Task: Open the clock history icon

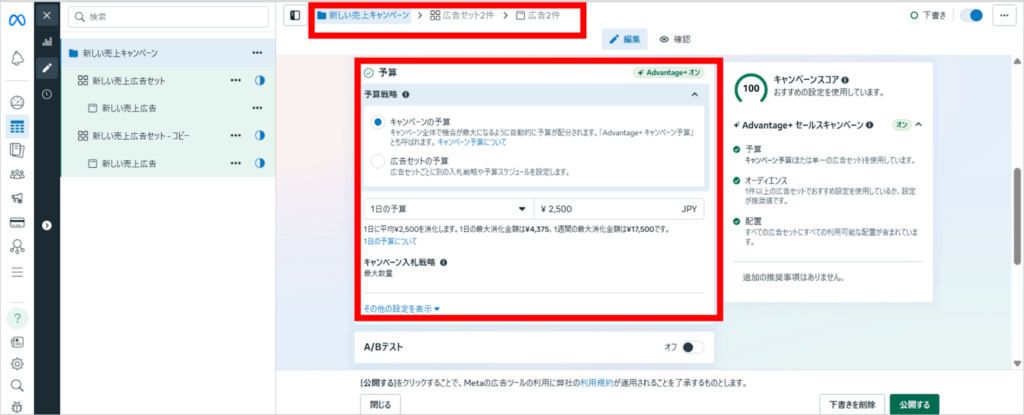Action: 46,94
